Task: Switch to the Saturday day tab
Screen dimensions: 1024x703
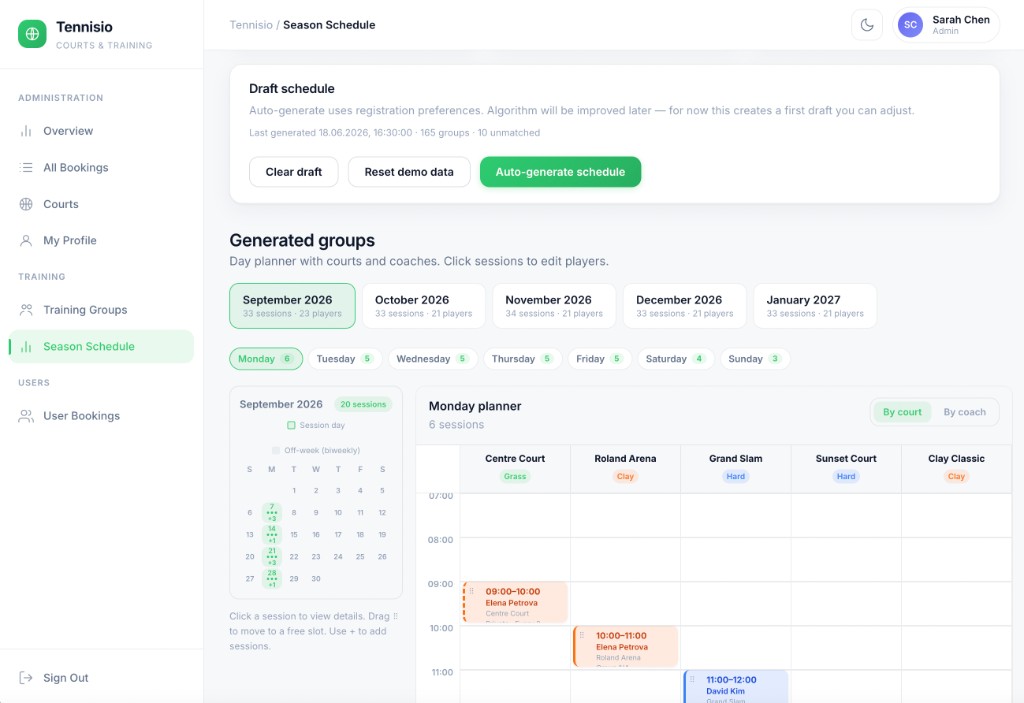Action: [x=676, y=359]
